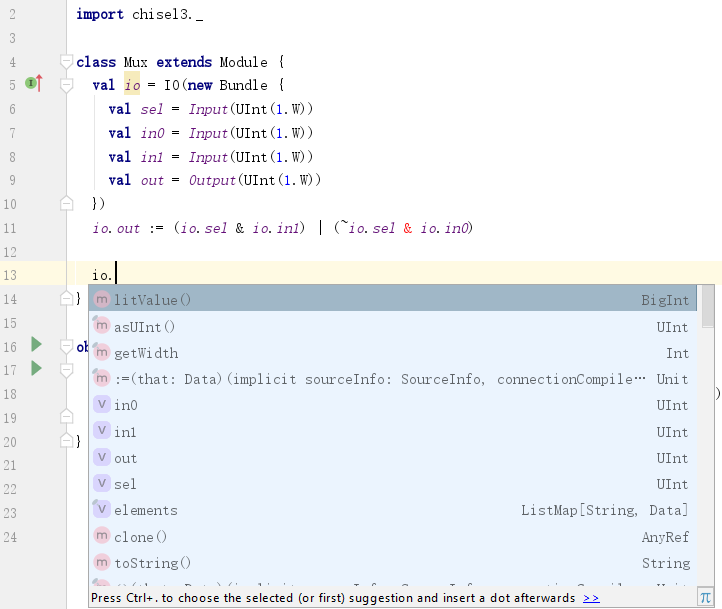The height and width of the screenshot is (609, 722).
Task: Click the fold end marker on line 10
Action: coord(66,203)
